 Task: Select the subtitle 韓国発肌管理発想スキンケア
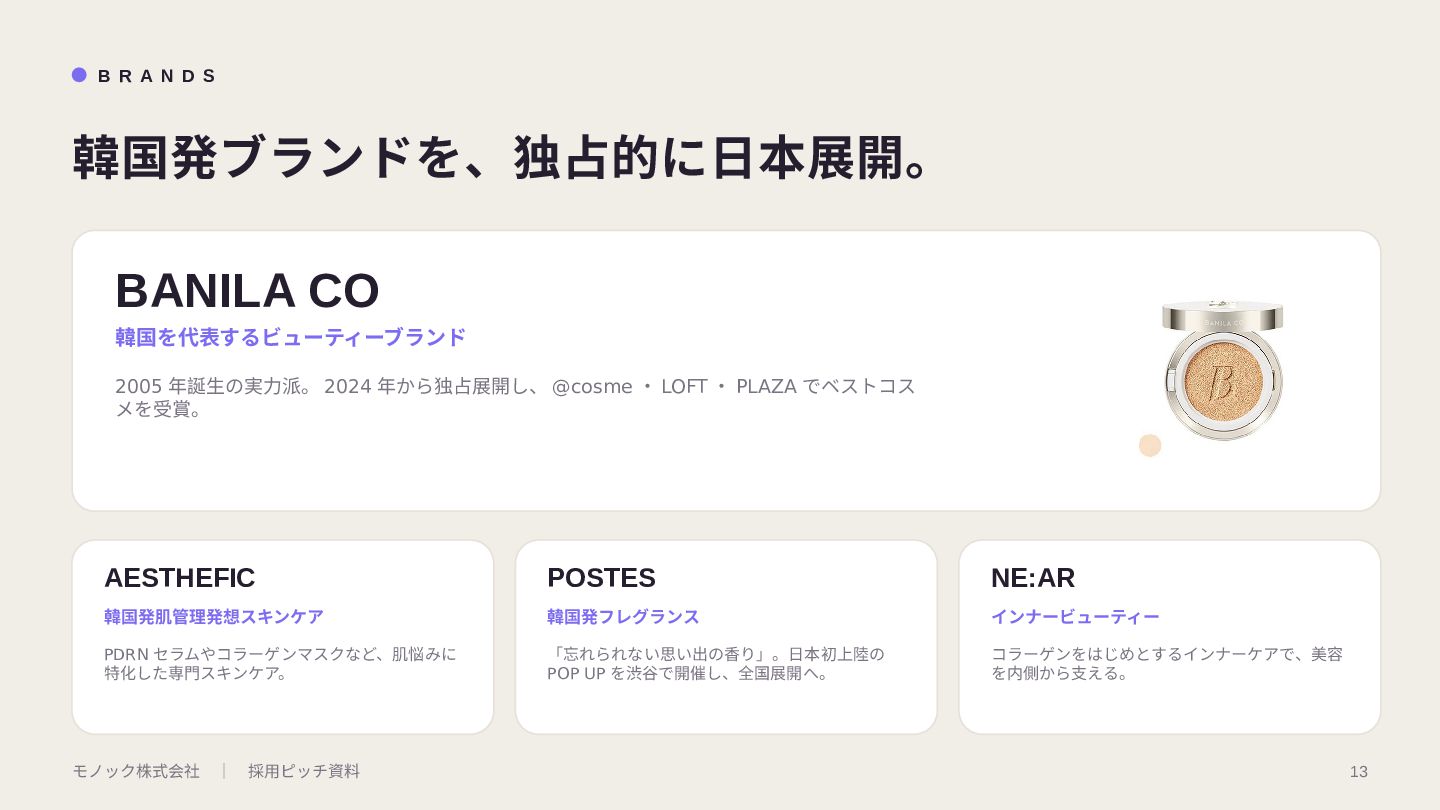click(214, 617)
